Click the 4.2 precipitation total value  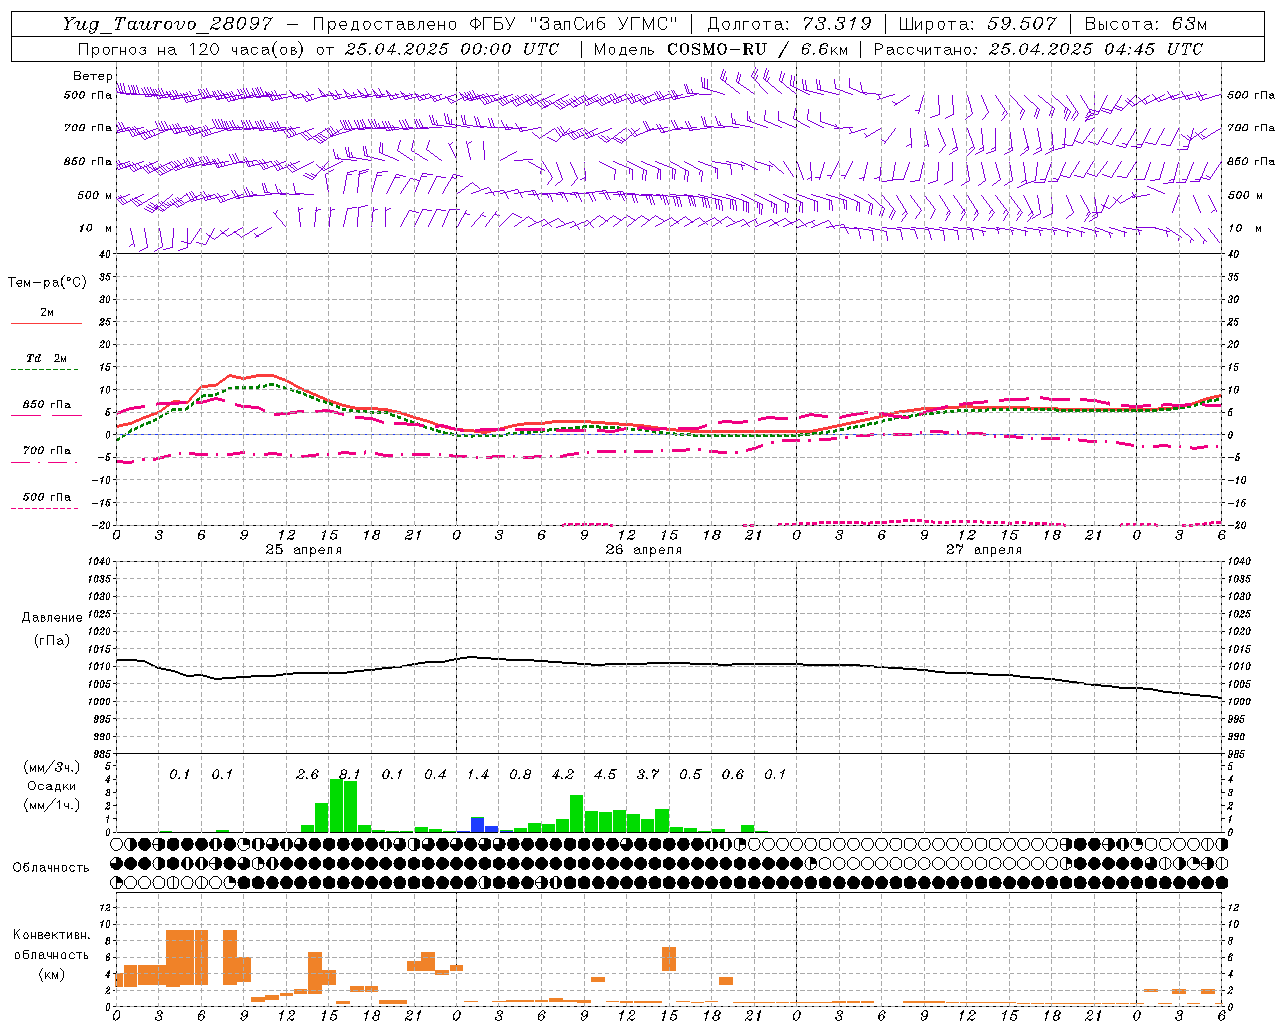[563, 774]
